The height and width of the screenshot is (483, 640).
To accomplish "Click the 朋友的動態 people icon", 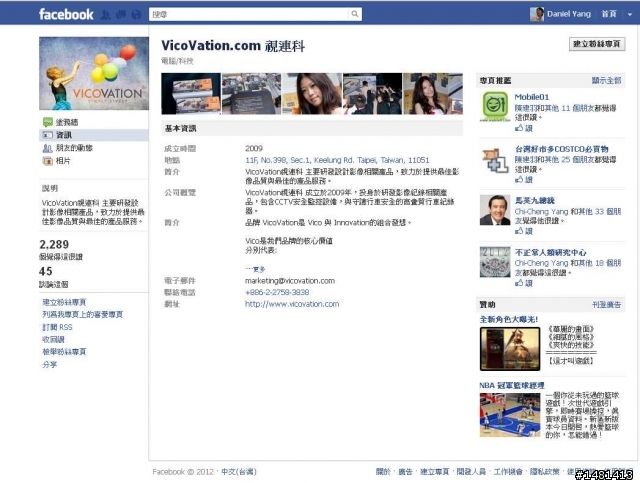I will 48,148.
